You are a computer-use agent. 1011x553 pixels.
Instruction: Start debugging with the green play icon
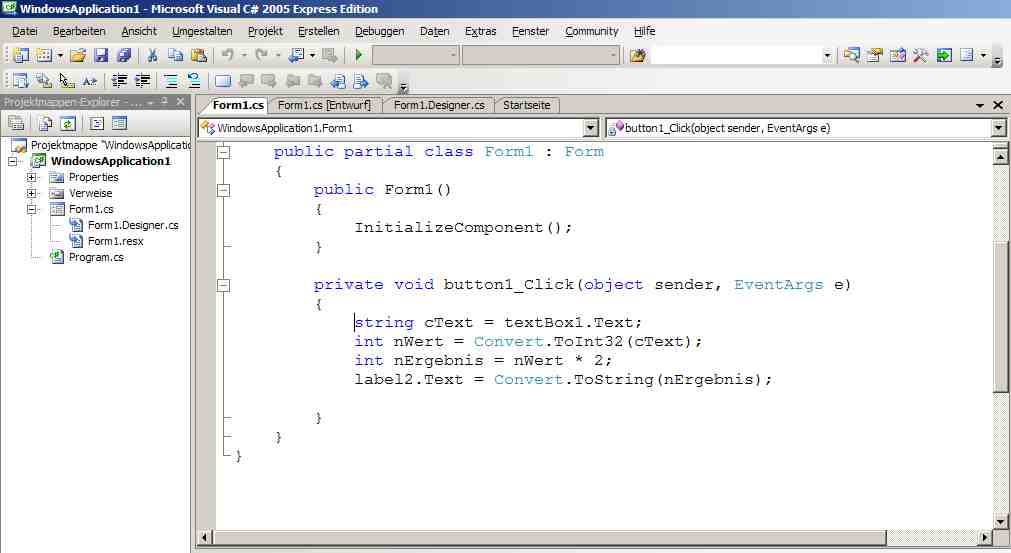pos(359,55)
